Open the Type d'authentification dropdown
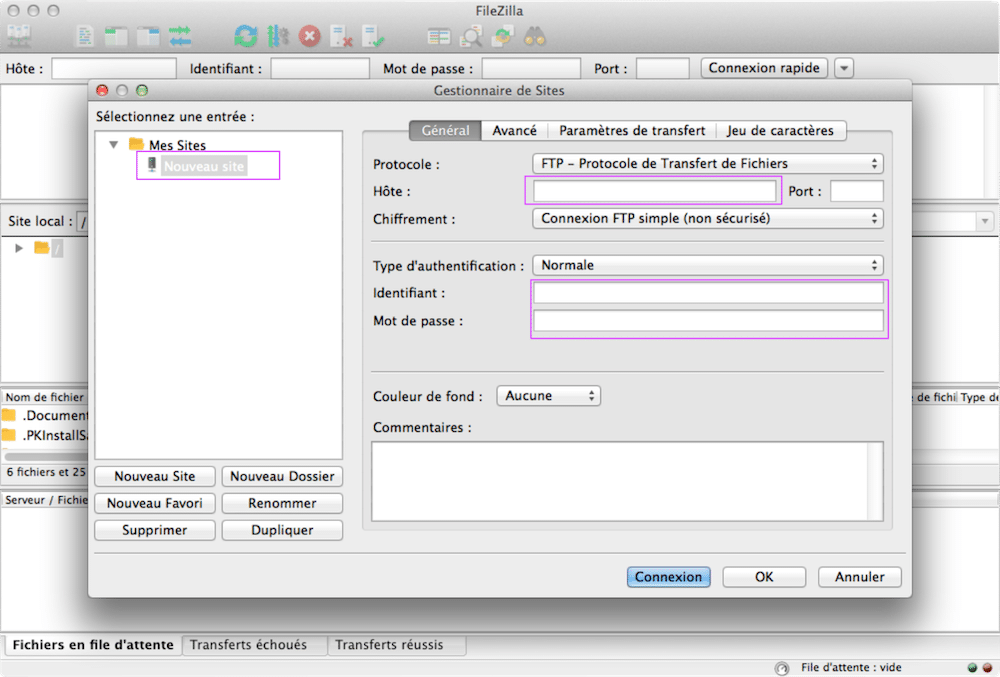 708,265
